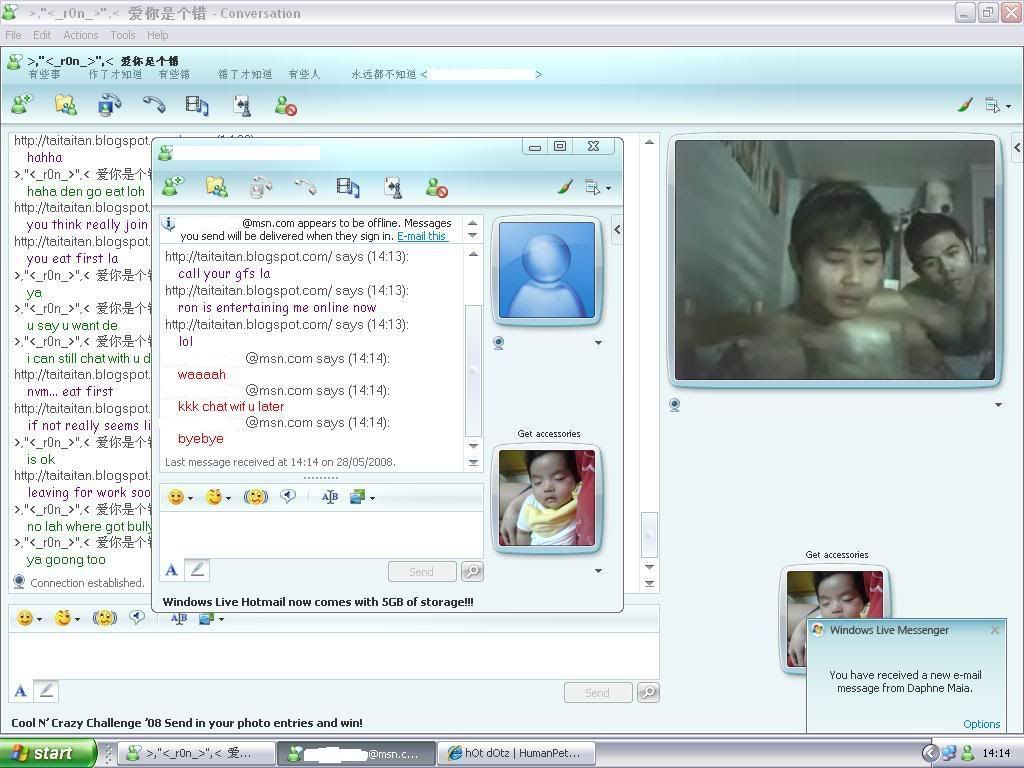Click the front window message input box
Screen dimensions: 1024x768
tap(321, 535)
